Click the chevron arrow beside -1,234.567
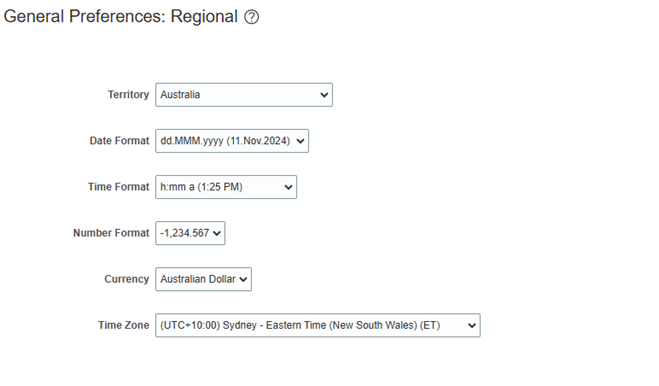The image size is (659, 386). pos(216,233)
